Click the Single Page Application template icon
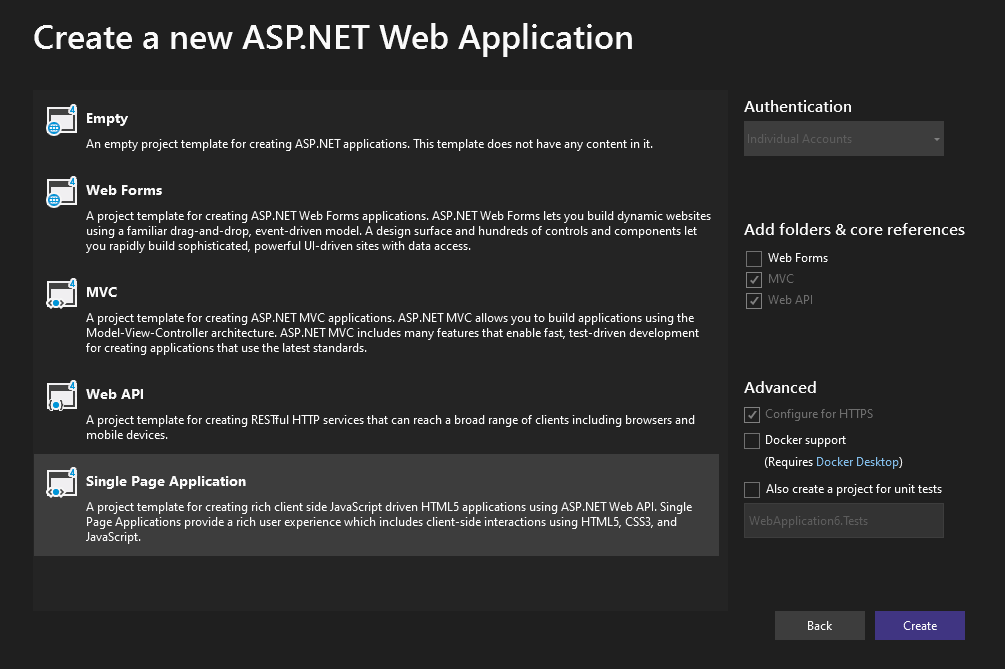The height and width of the screenshot is (669, 1005). point(62,483)
